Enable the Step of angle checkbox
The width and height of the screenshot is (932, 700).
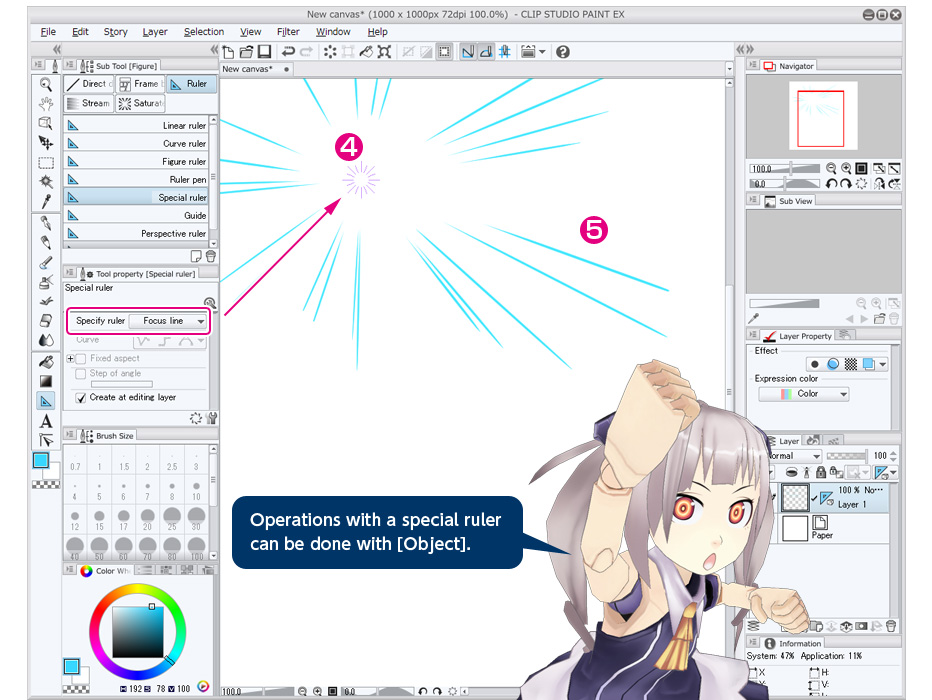coord(82,373)
